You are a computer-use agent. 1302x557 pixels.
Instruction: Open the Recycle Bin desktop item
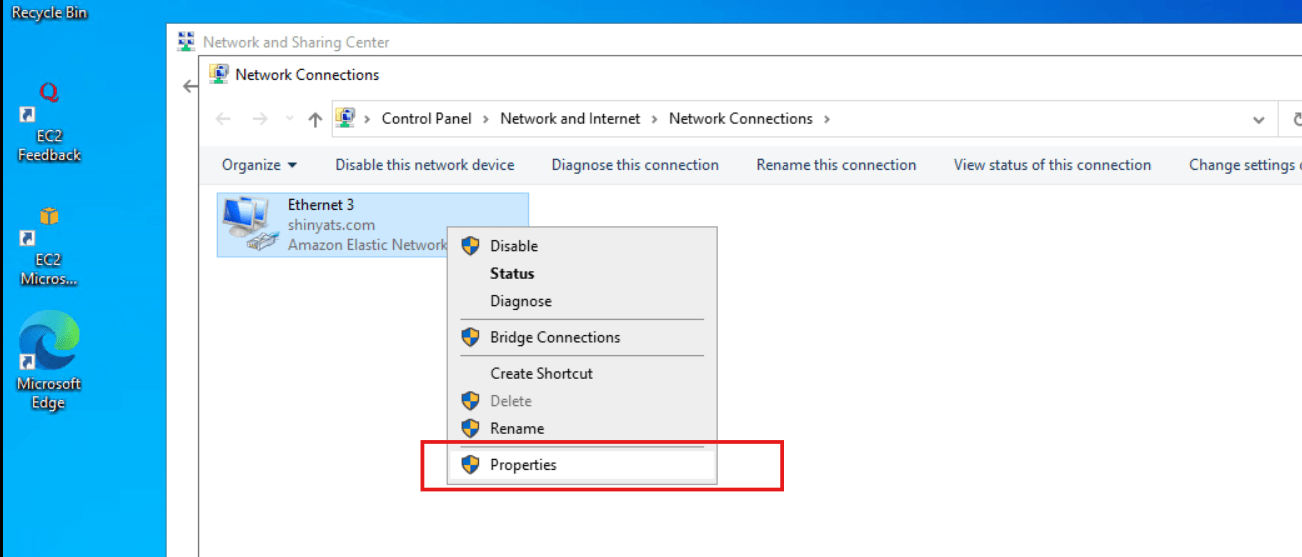49,14
